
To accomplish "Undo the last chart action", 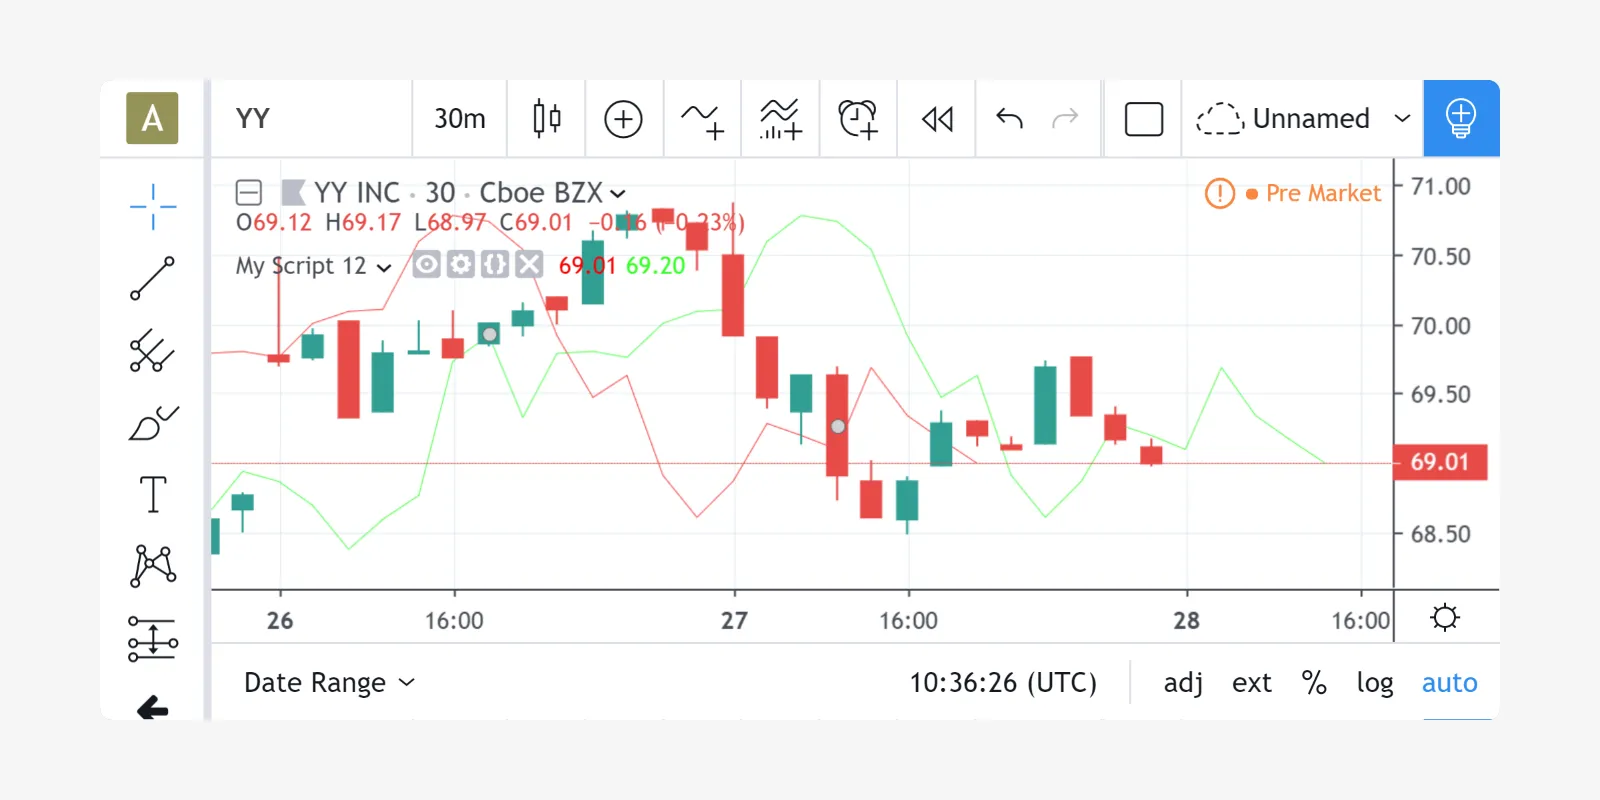I will pyautogui.click(x=1010, y=119).
